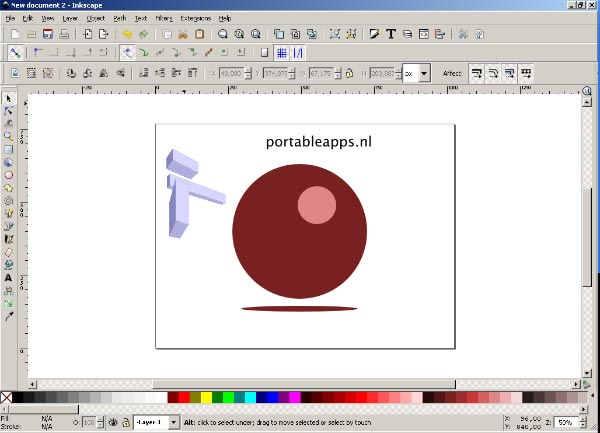Select the Node edit tool
The height and width of the screenshot is (433, 600).
pyautogui.click(x=9, y=111)
